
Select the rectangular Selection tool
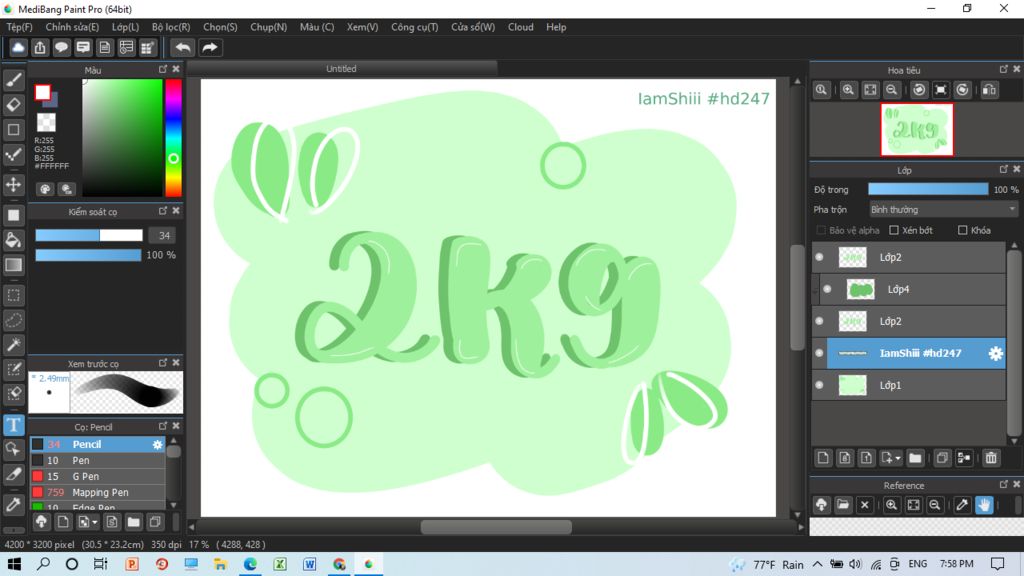[14, 295]
